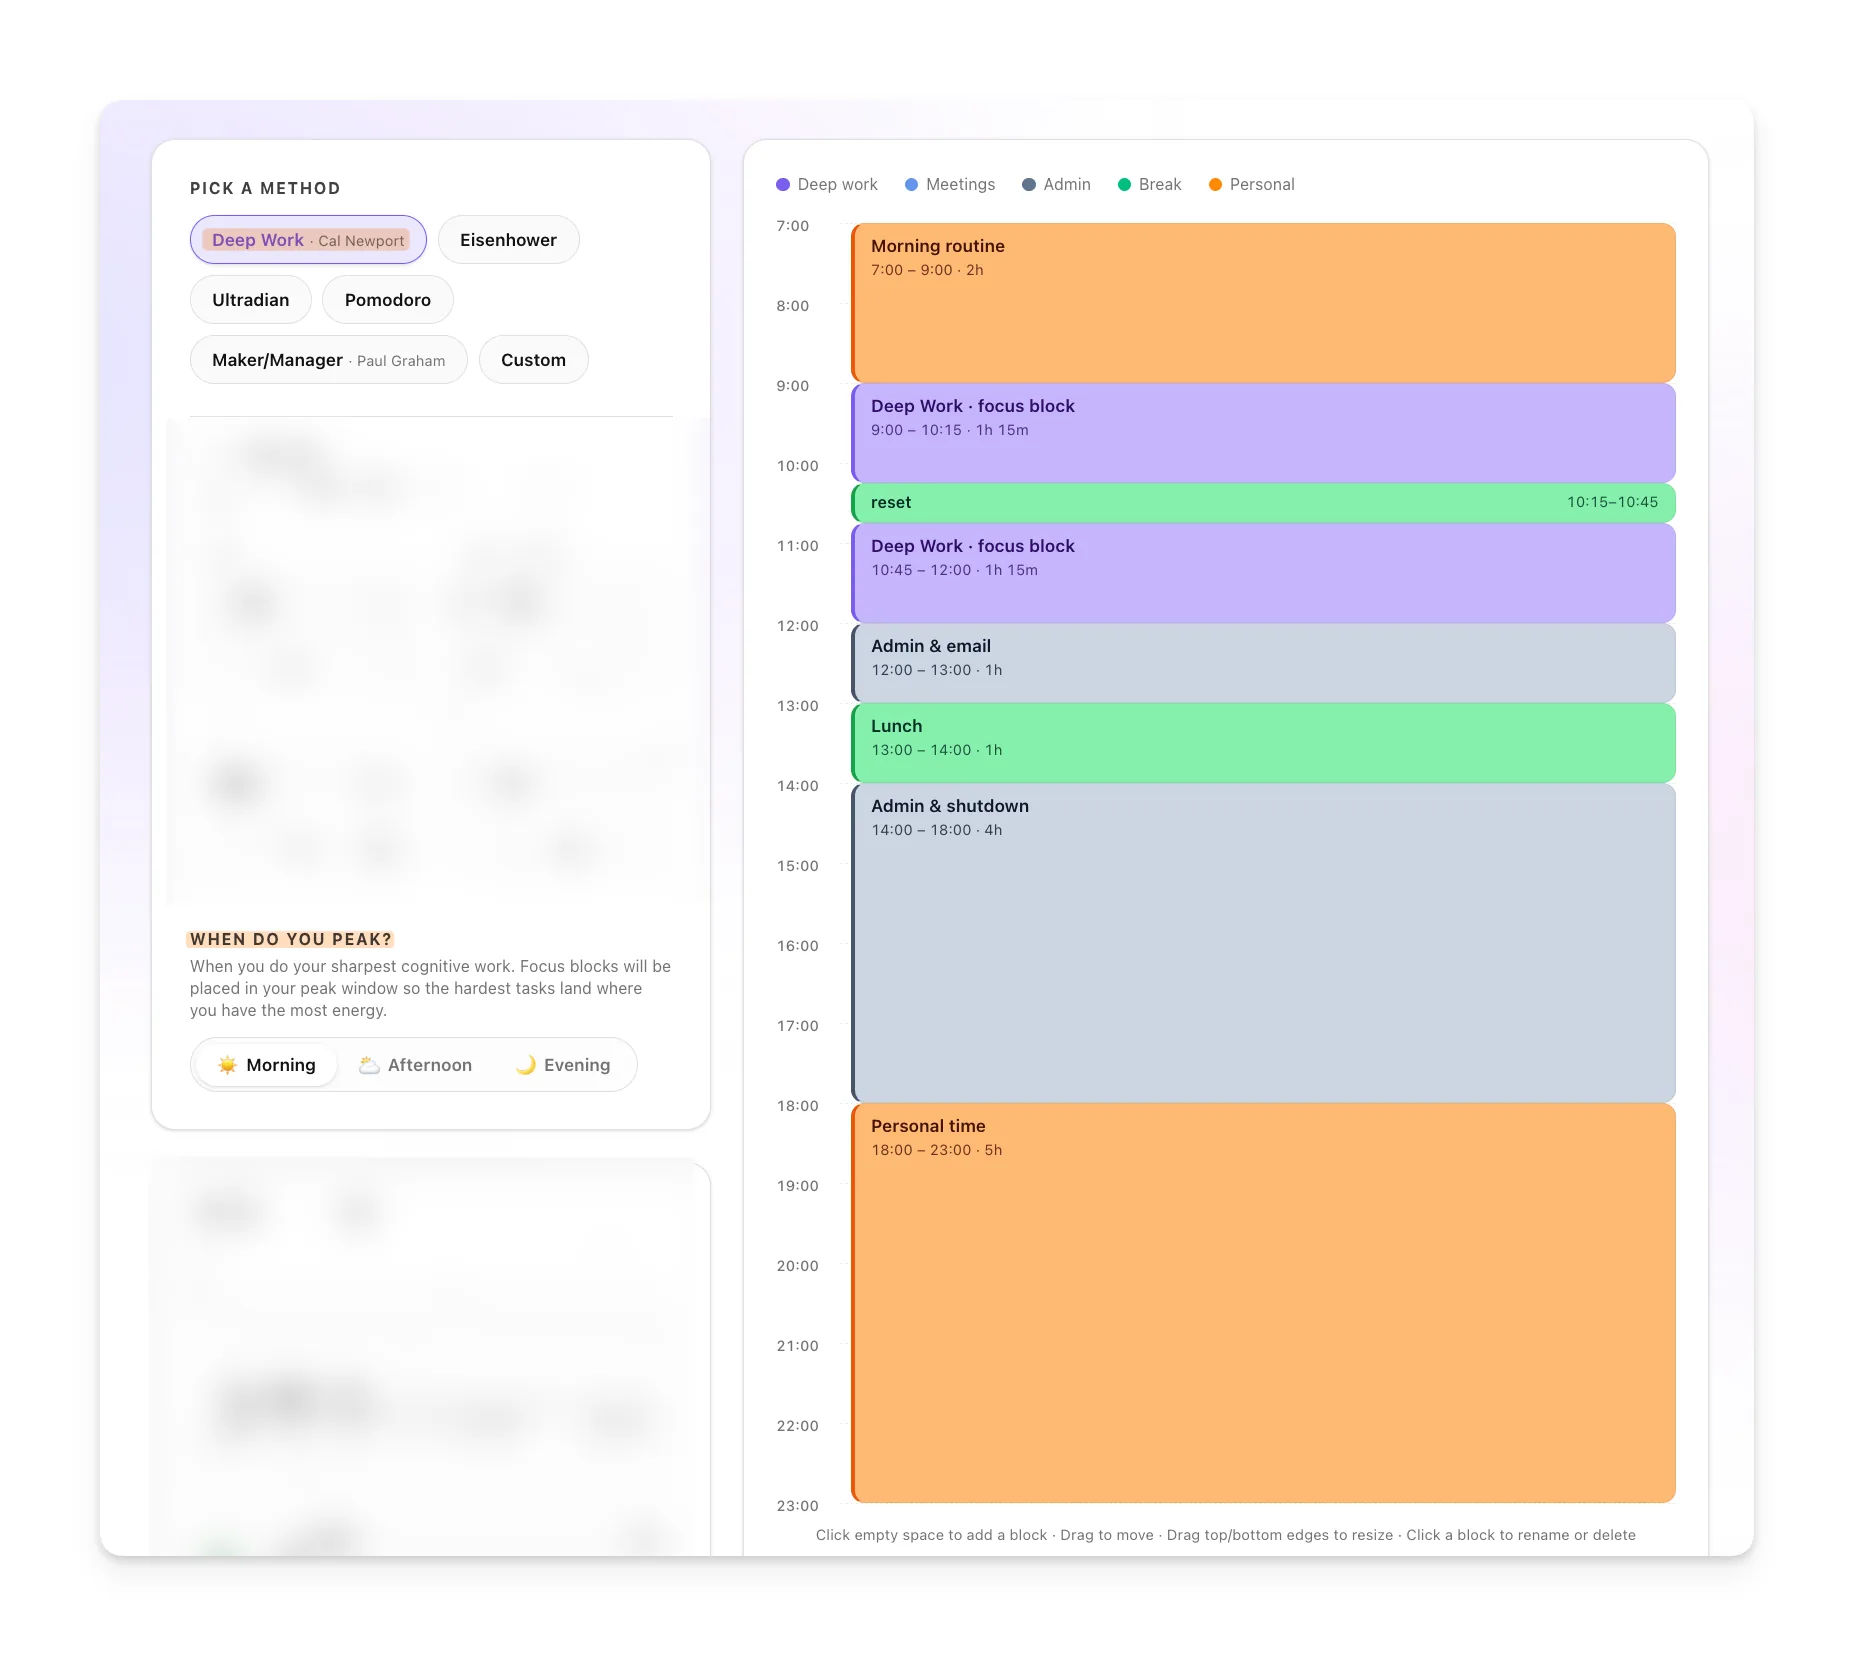Click the blue Meetings legend dot
The height and width of the screenshot is (1656, 1854).
point(911,184)
